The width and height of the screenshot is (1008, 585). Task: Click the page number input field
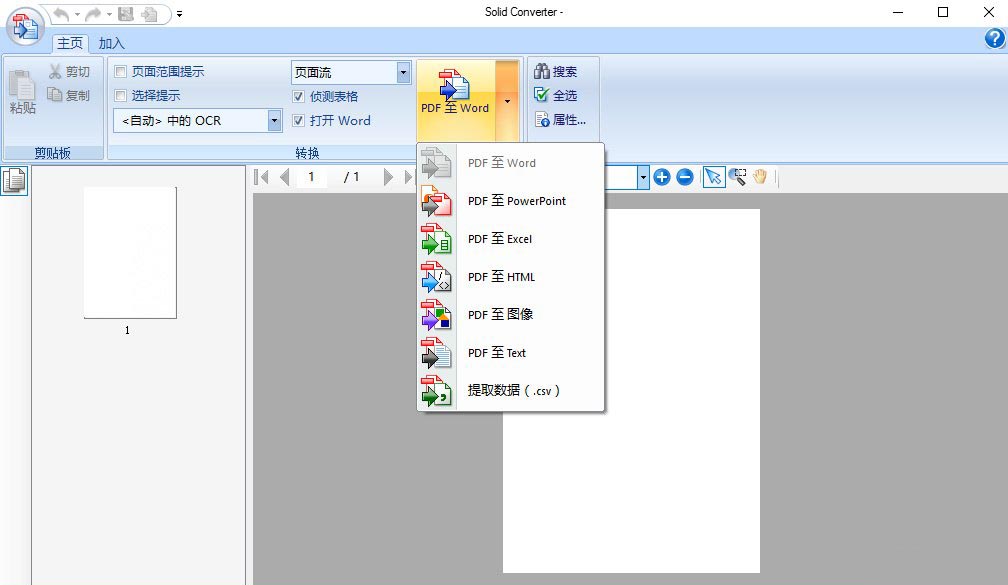312,177
